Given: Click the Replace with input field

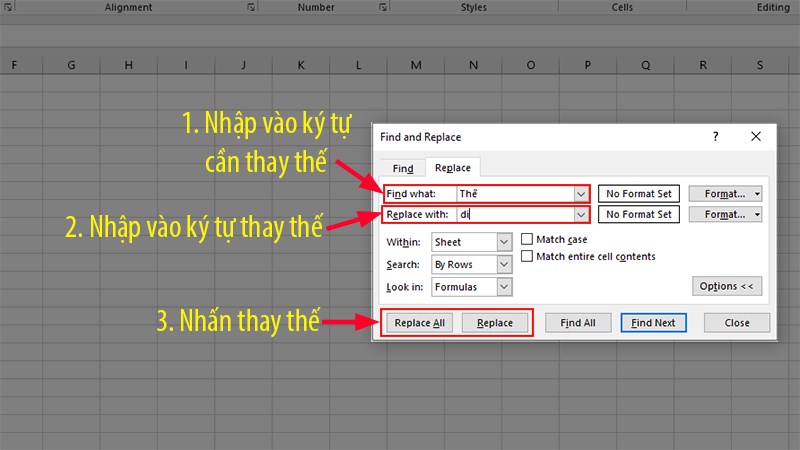Looking at the screenshot, I should click(x=516, y=215).
